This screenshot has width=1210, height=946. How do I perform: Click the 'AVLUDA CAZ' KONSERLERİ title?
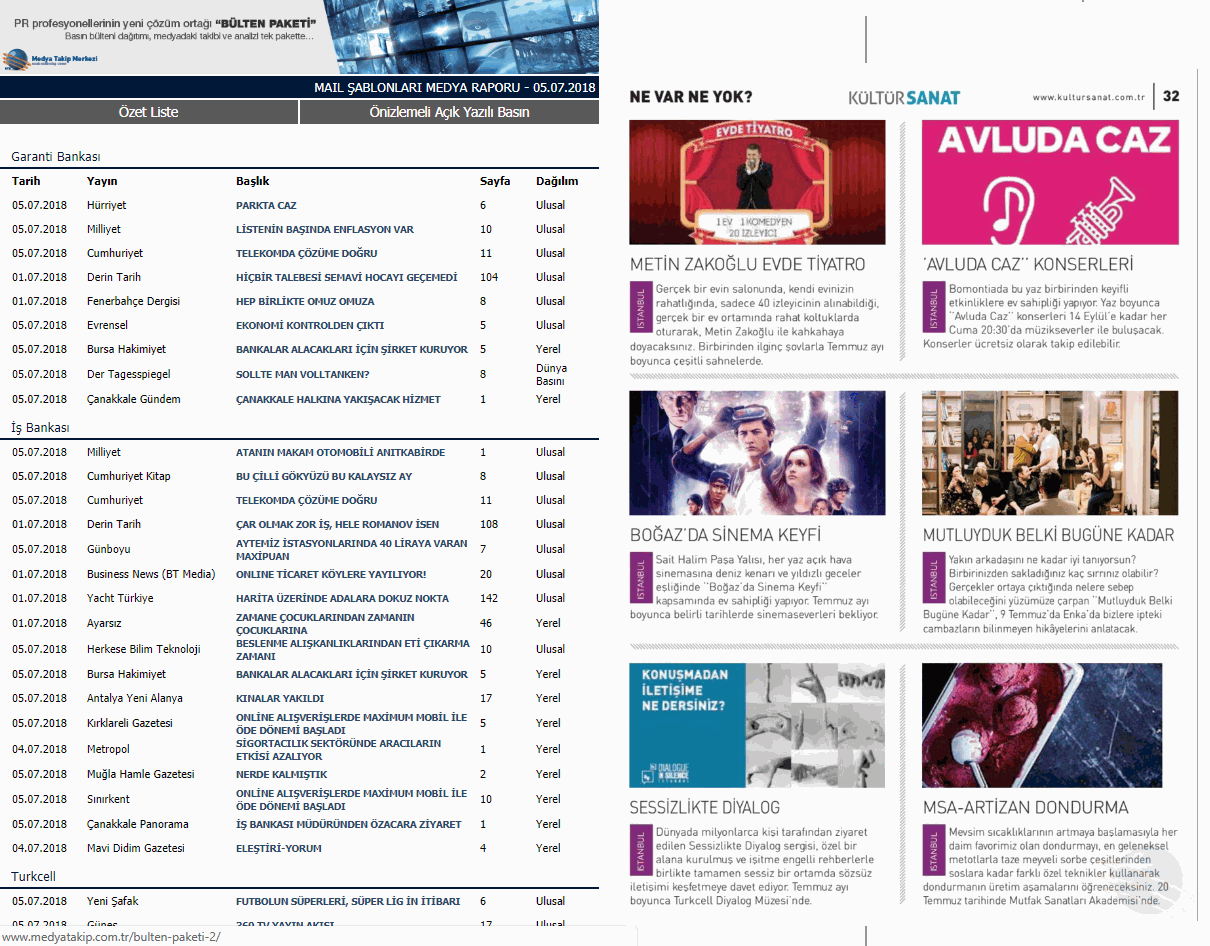click(1028, 265)
